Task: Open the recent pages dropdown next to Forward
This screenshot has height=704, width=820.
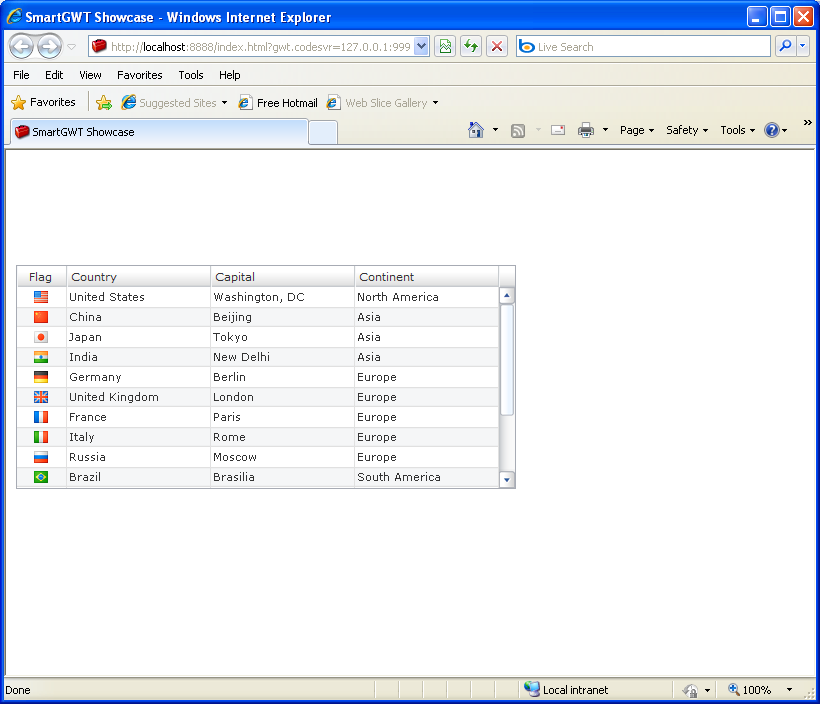Action: [72, 47]
